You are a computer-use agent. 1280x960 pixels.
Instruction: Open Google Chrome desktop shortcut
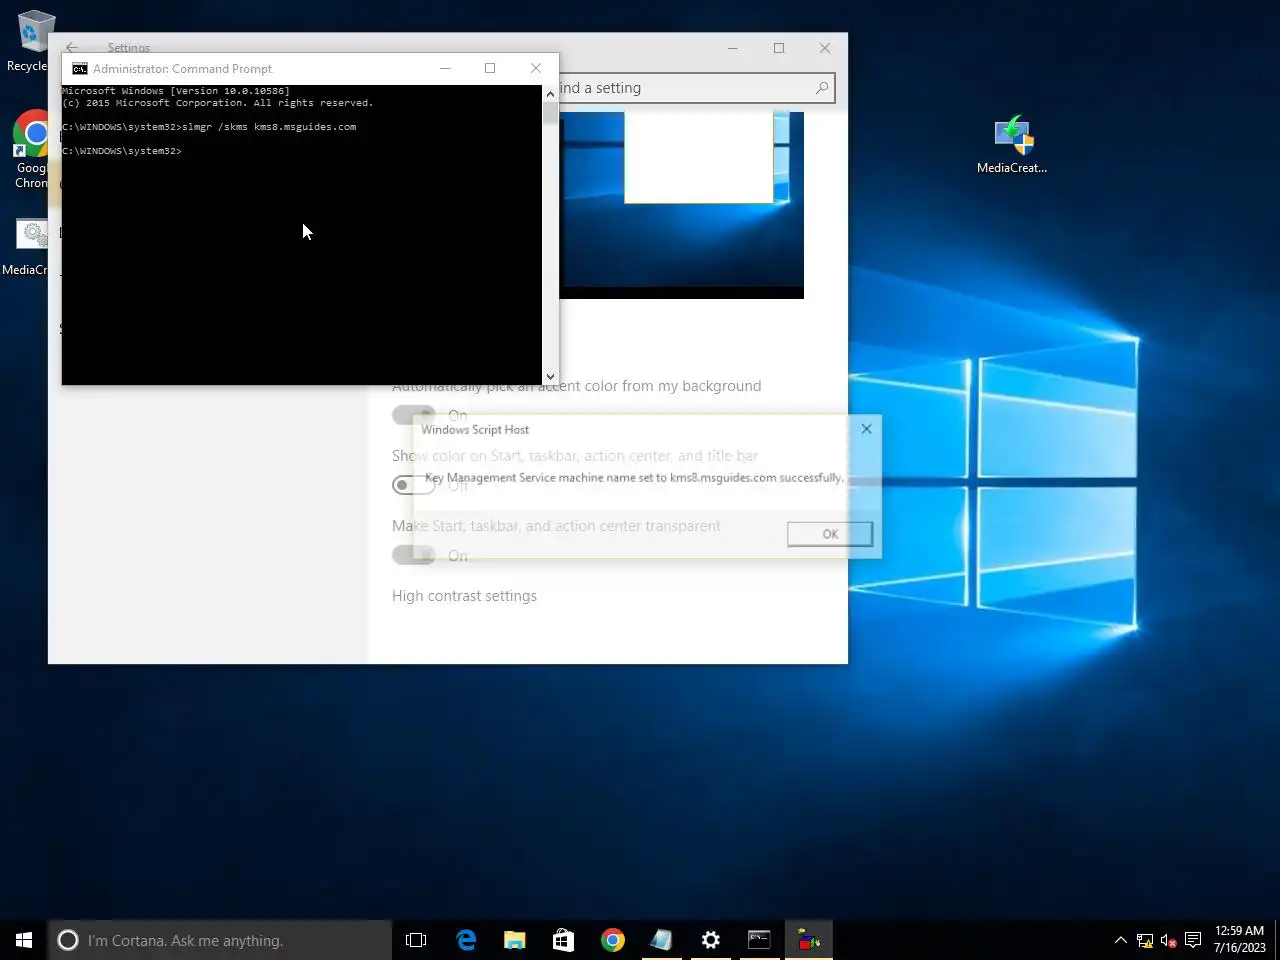click(32, 150)
